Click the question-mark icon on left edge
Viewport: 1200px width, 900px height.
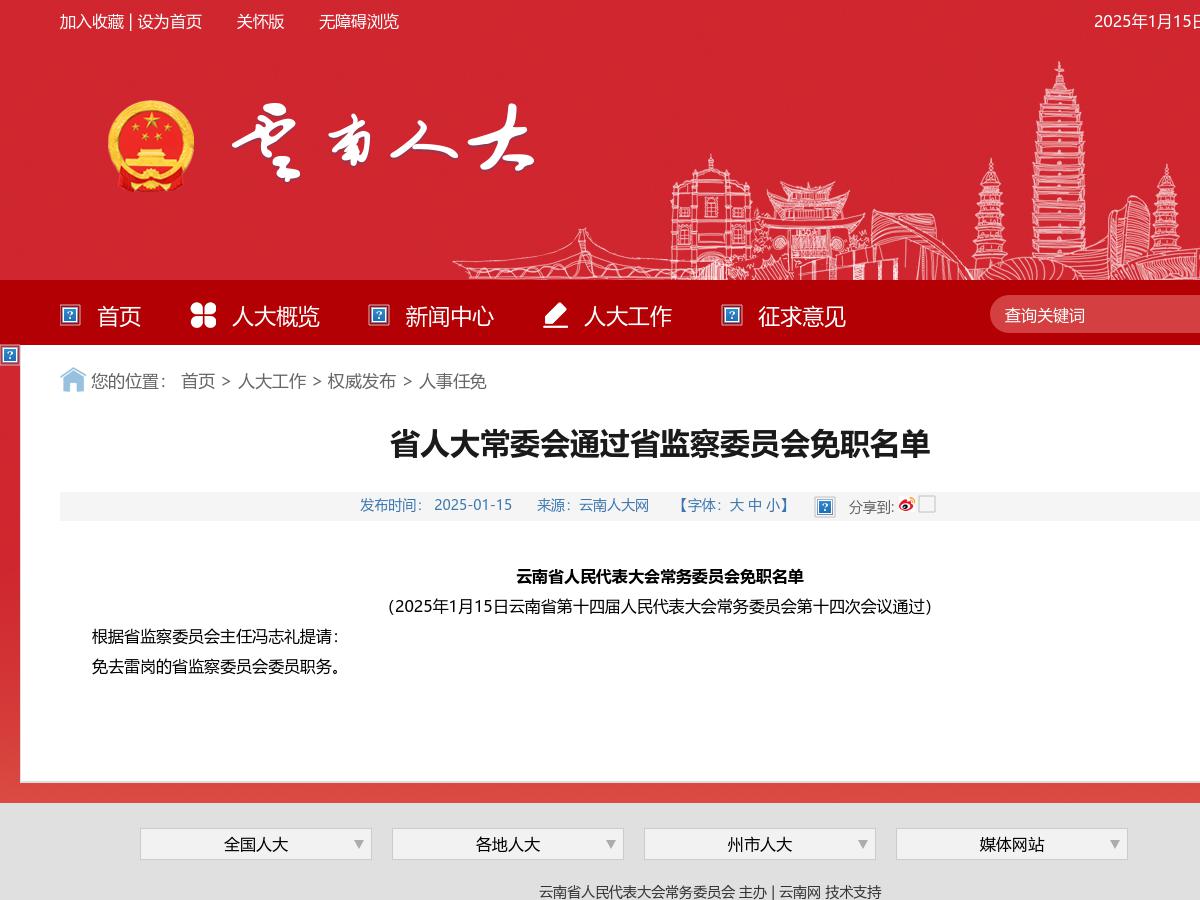point(11,355)
